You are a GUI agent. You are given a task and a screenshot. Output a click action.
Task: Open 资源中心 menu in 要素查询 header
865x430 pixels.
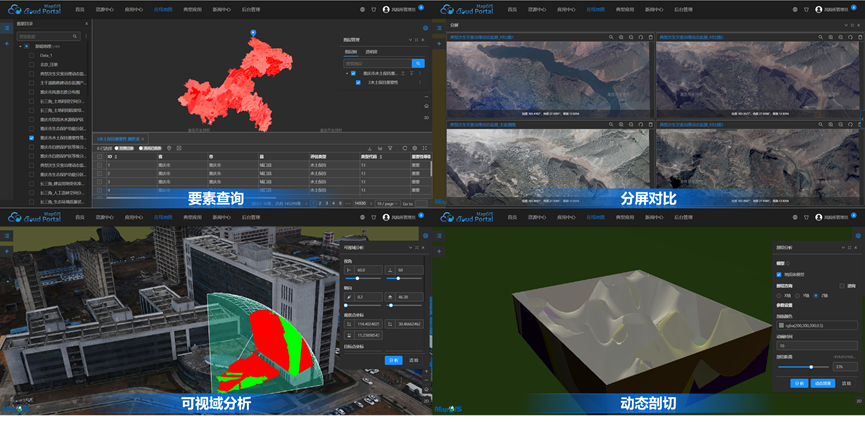coord(104,9)
